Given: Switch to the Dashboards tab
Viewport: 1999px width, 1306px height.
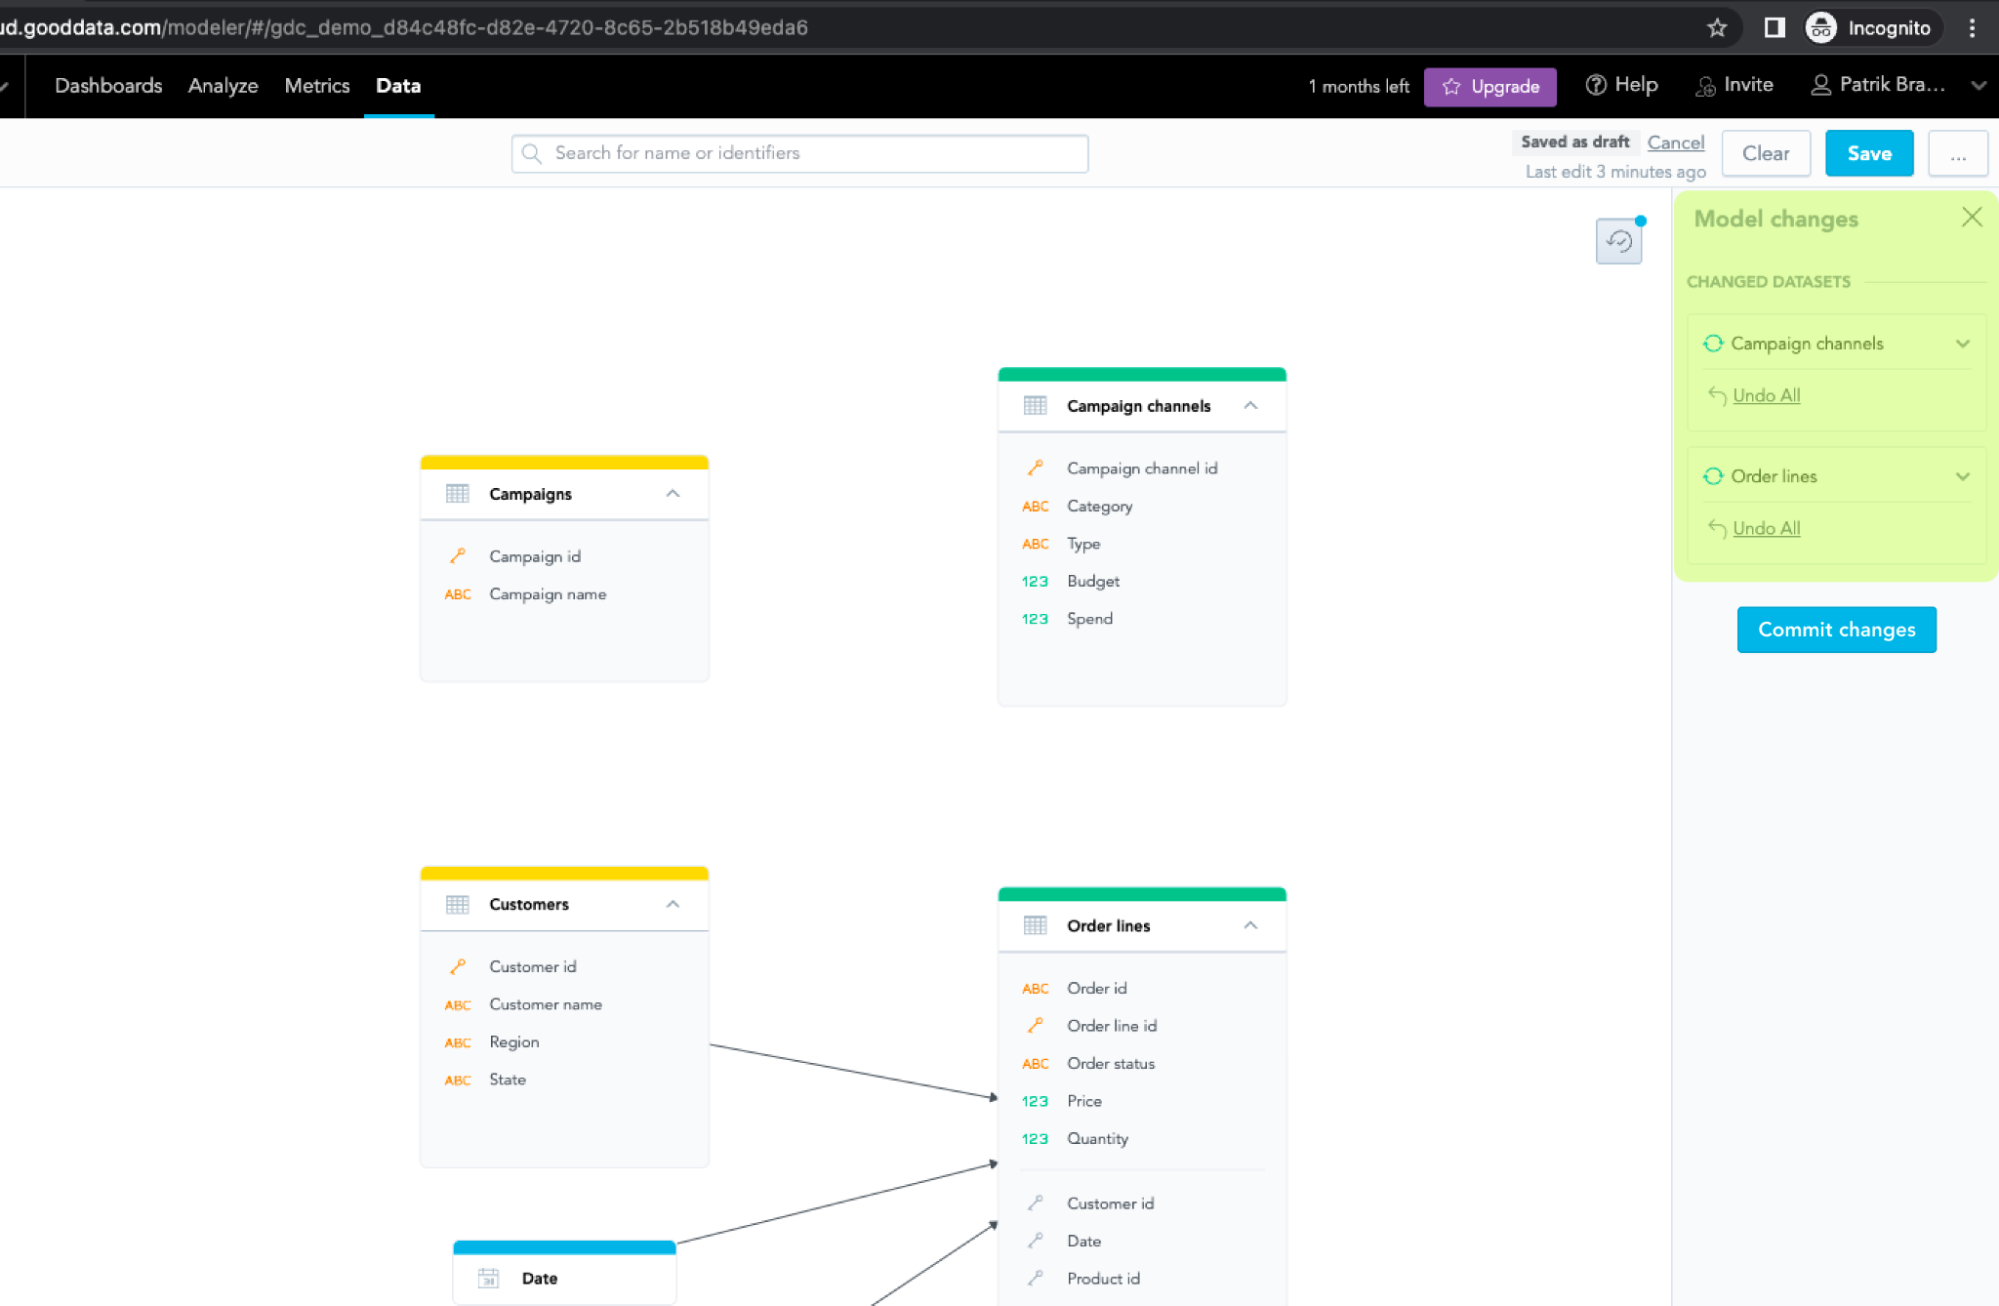Looking at the screenshot, I should coord(108,85).
